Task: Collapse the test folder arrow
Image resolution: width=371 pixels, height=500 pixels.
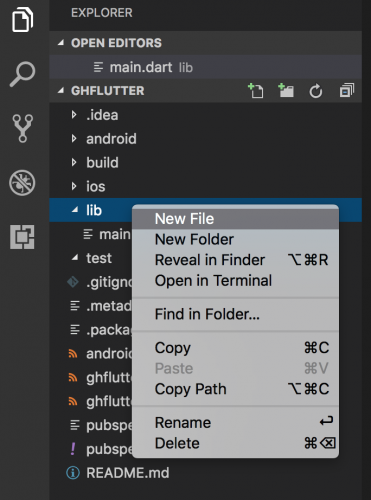Action: click(x=75, y=258)
